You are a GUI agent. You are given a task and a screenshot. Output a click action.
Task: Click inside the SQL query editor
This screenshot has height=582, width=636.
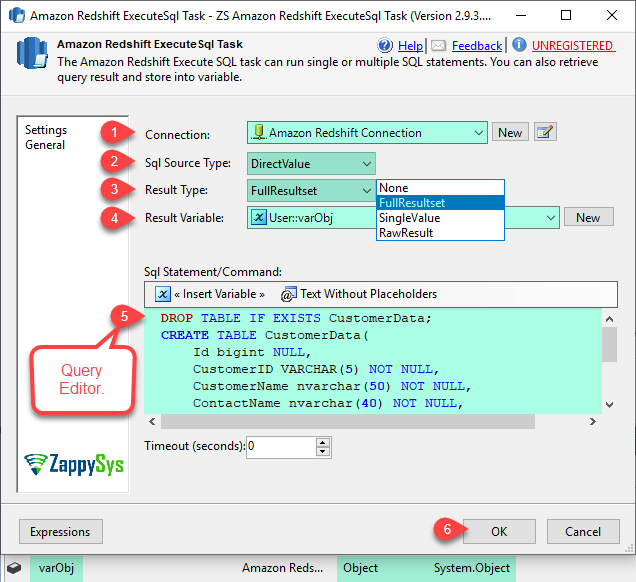click(x=372, y=361)
